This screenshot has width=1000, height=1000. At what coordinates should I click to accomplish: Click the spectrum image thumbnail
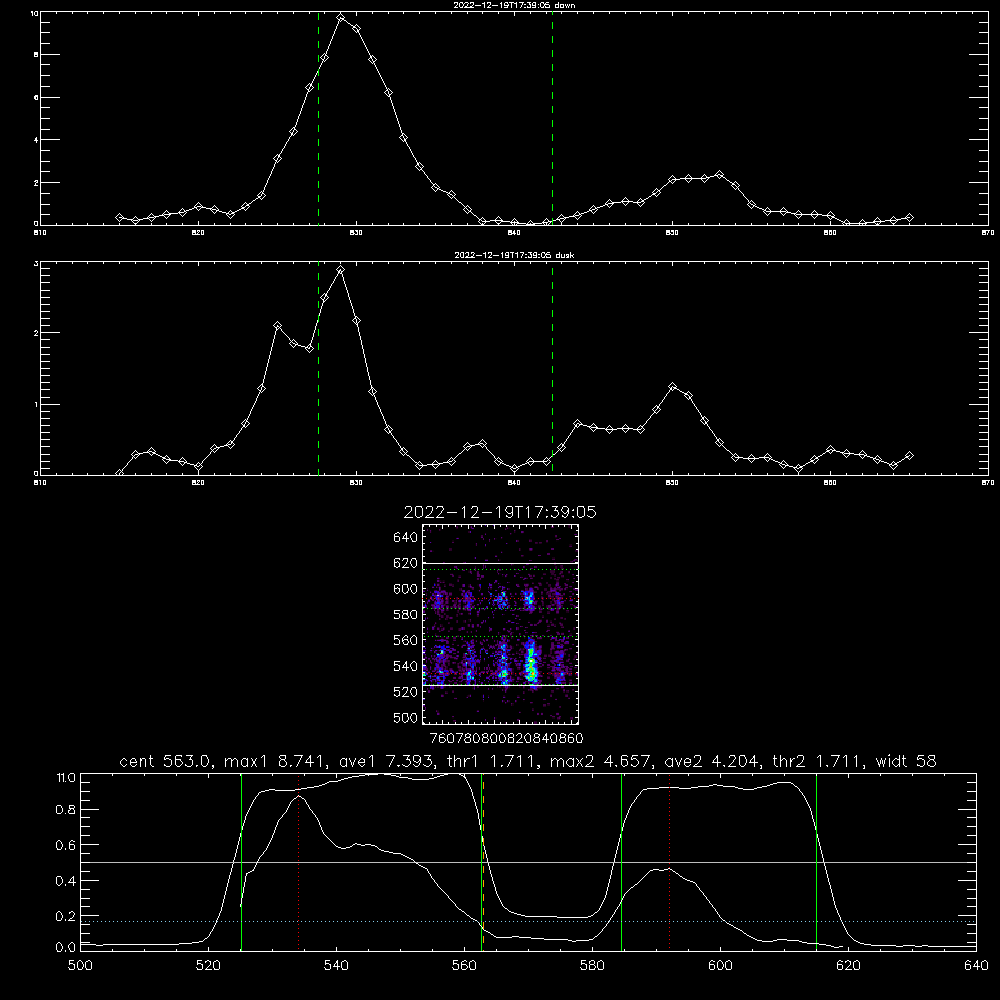(501, 624)
